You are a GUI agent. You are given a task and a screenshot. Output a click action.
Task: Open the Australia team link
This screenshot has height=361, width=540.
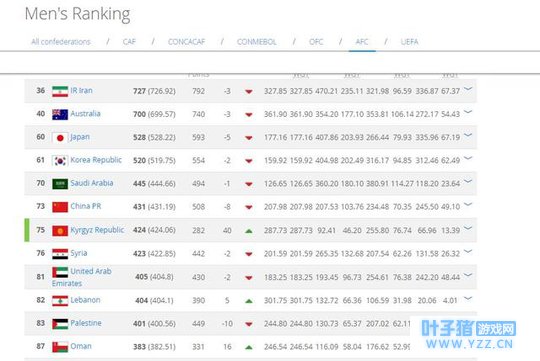pos(85,114)
